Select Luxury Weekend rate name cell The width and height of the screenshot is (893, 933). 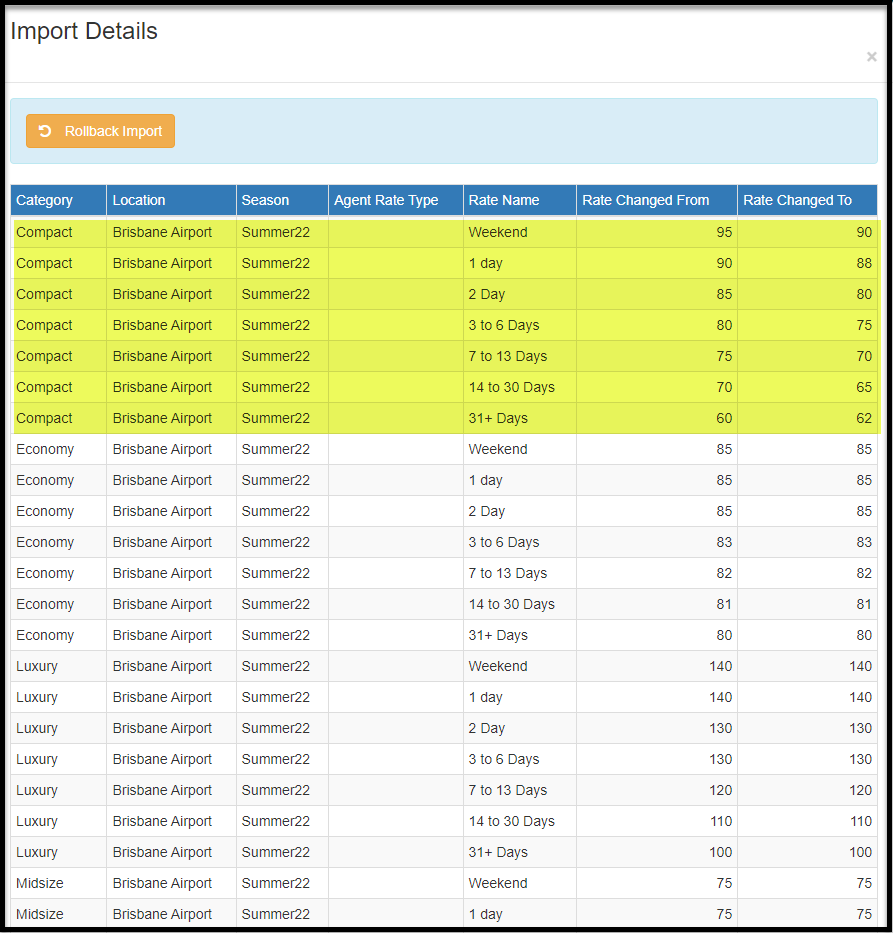click(519, 666)
